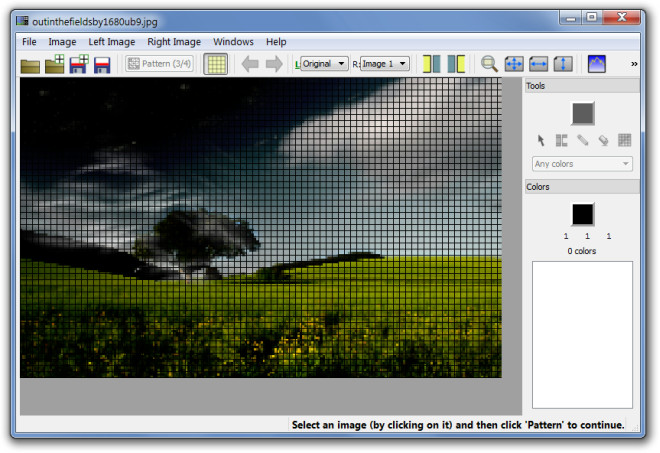Select the paint bucket fill tool

coord(604,140)
